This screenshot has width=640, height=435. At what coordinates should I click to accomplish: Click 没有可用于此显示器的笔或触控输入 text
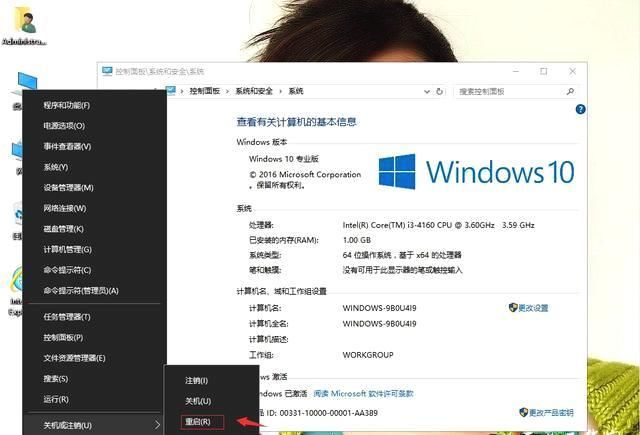coord(402,270)
